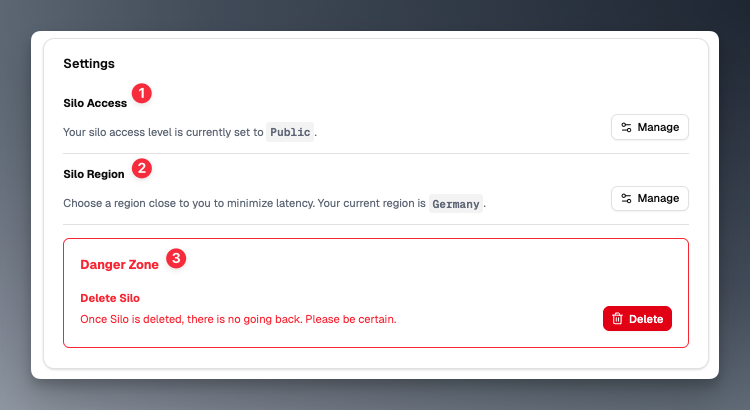The width and height of the screenshot is (750, 410).
Task: Click the sliders icon in Silo Access Manage button
Action: [626, 127]
